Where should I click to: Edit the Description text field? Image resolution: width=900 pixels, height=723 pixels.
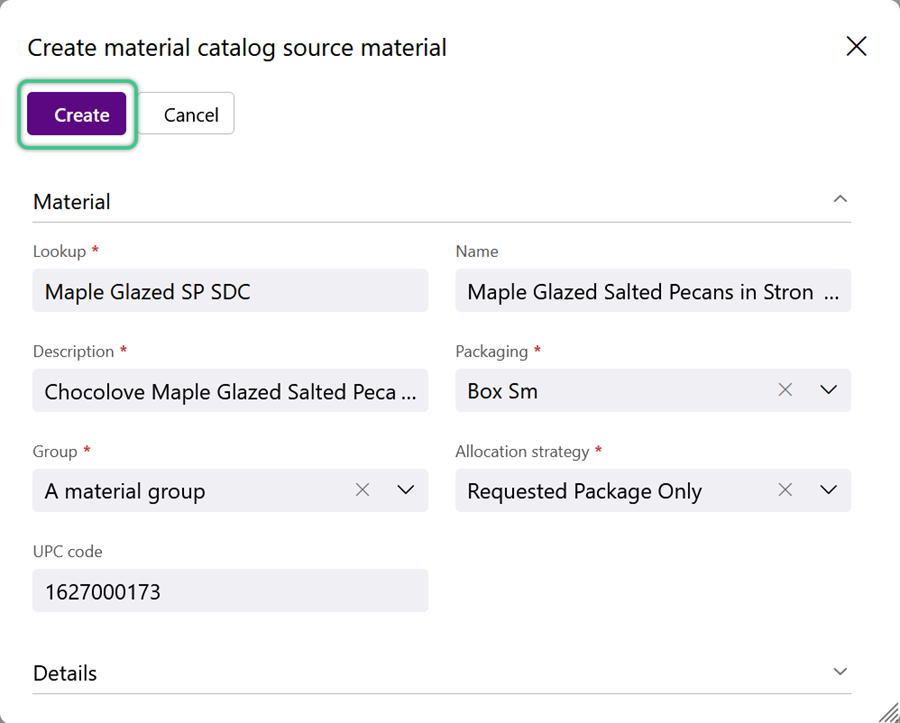(x=230, y=390)
